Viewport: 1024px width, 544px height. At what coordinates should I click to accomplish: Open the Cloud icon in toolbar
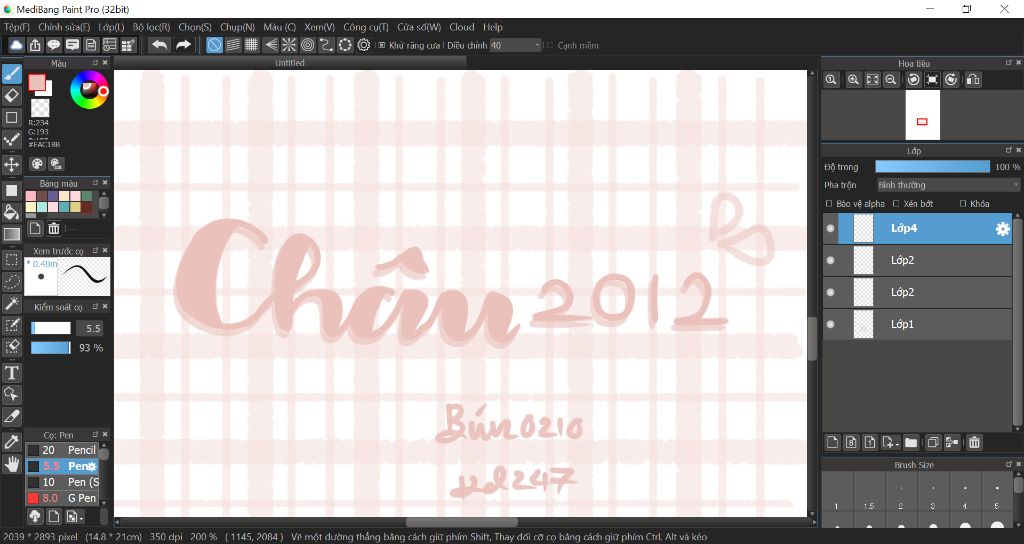(x=16, y=45)
